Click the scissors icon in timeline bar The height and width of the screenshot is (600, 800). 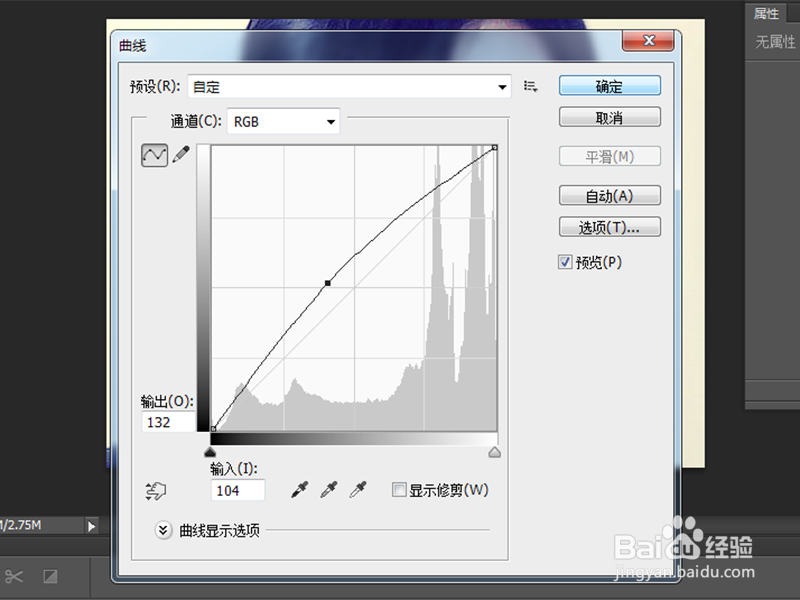14,577
